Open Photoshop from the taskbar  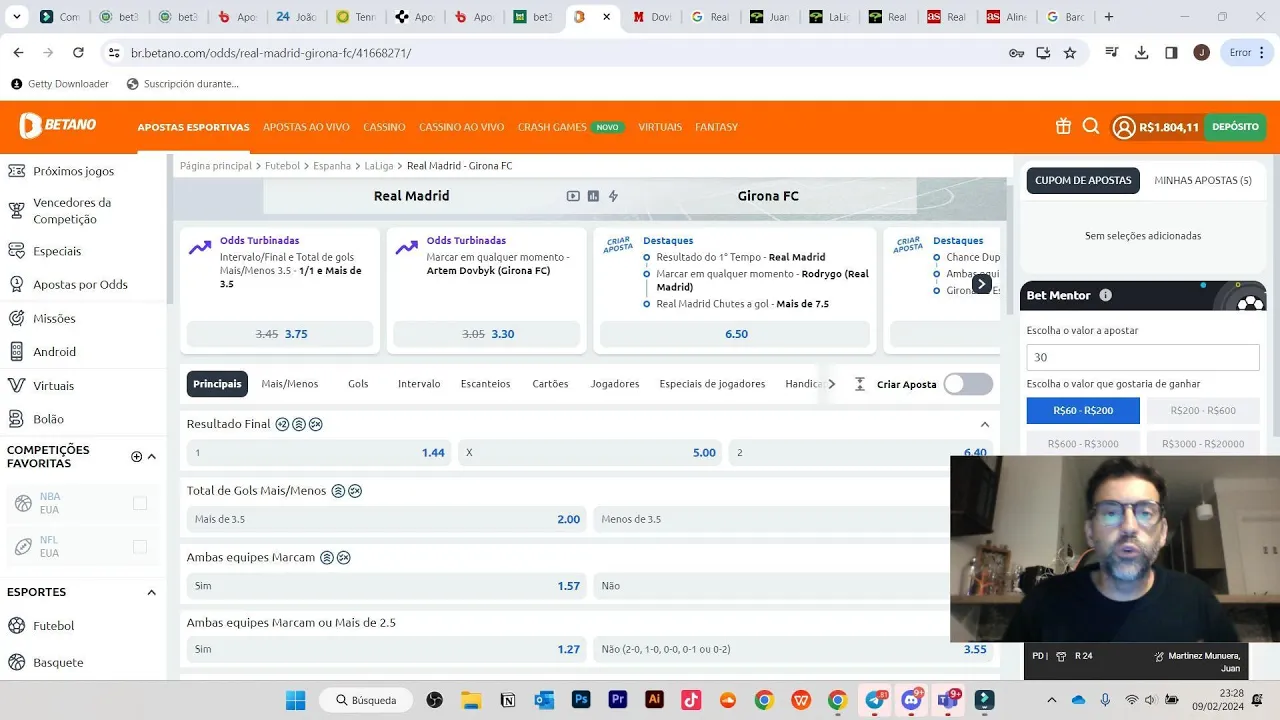(x=581, y=700)
